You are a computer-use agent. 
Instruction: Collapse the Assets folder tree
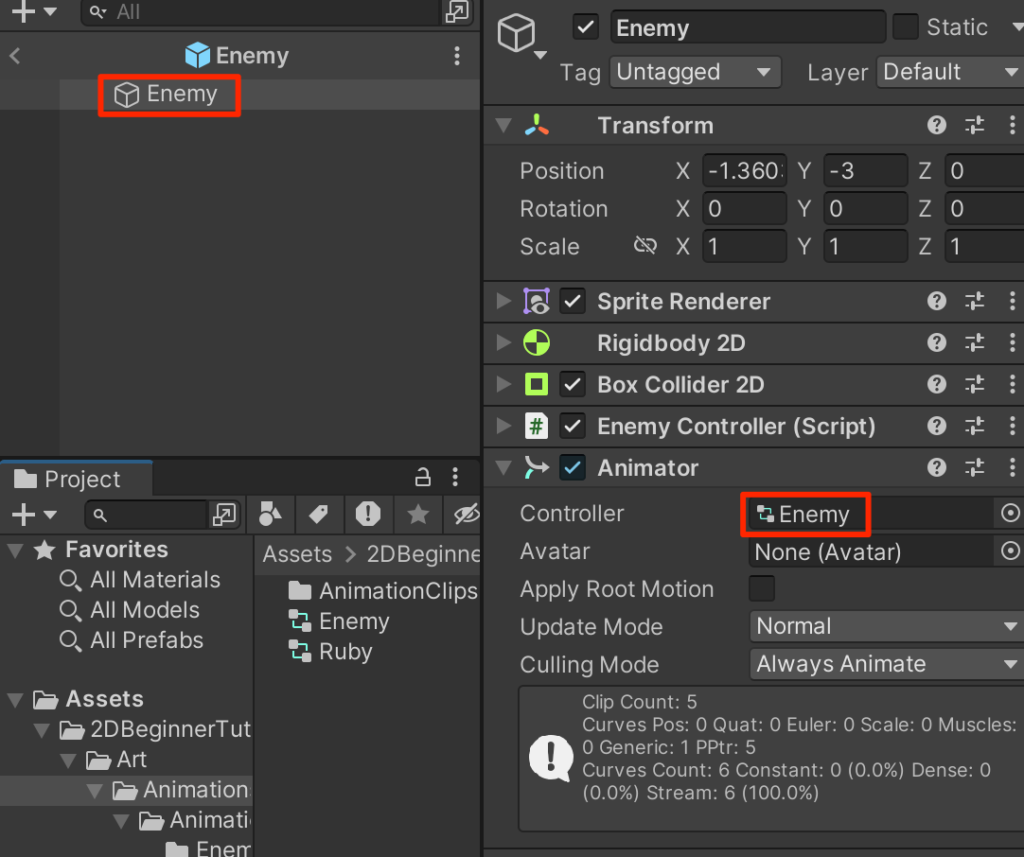16,700
